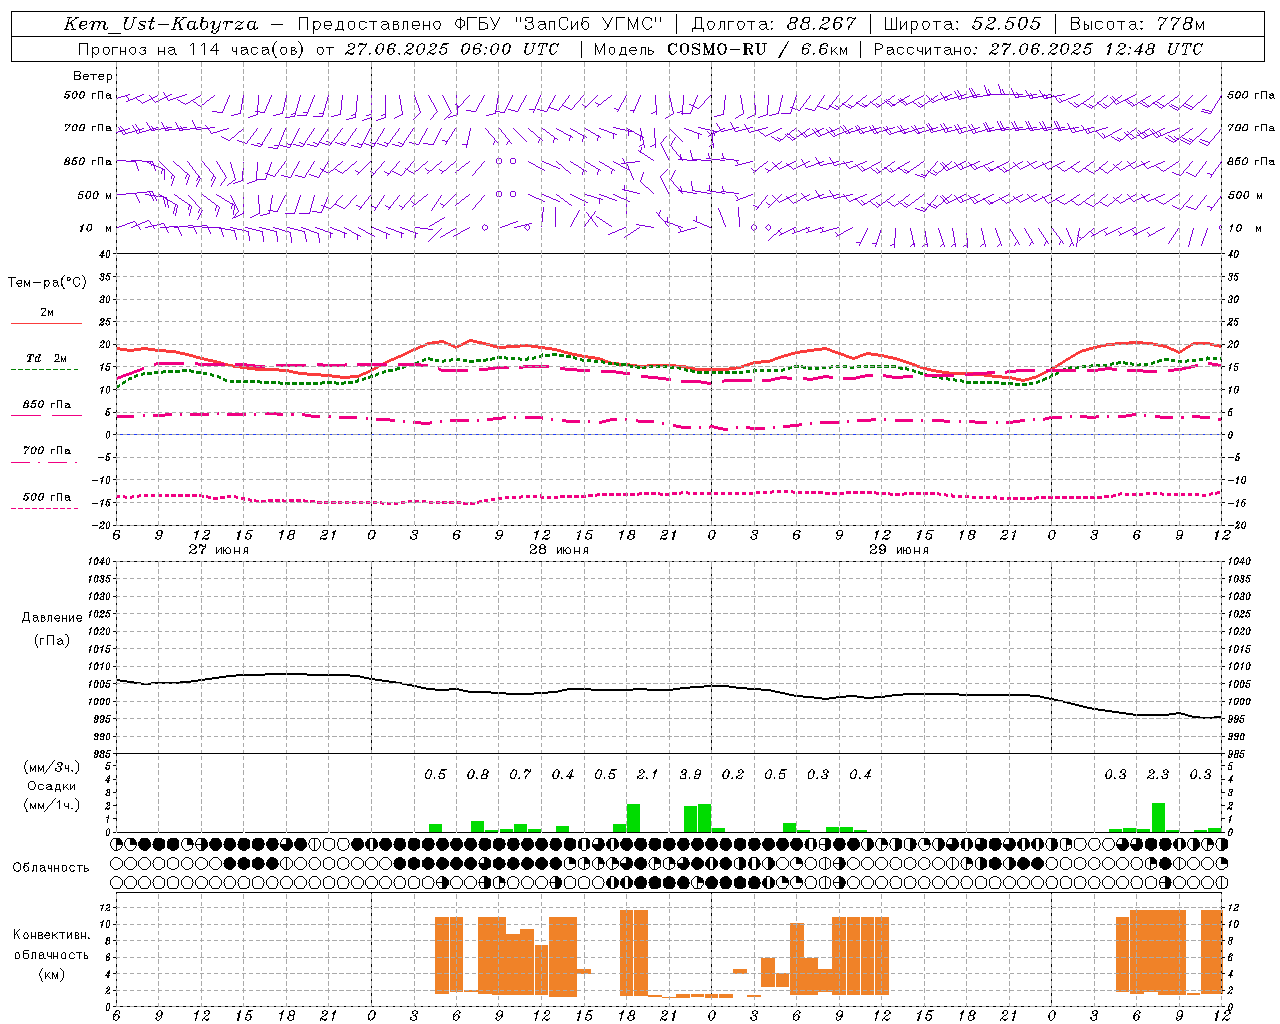Image resolution: width=1280 pixels, height=1024 pixels.
Task: Click the 0.8 precipitation total value
Action: point(478,775)
